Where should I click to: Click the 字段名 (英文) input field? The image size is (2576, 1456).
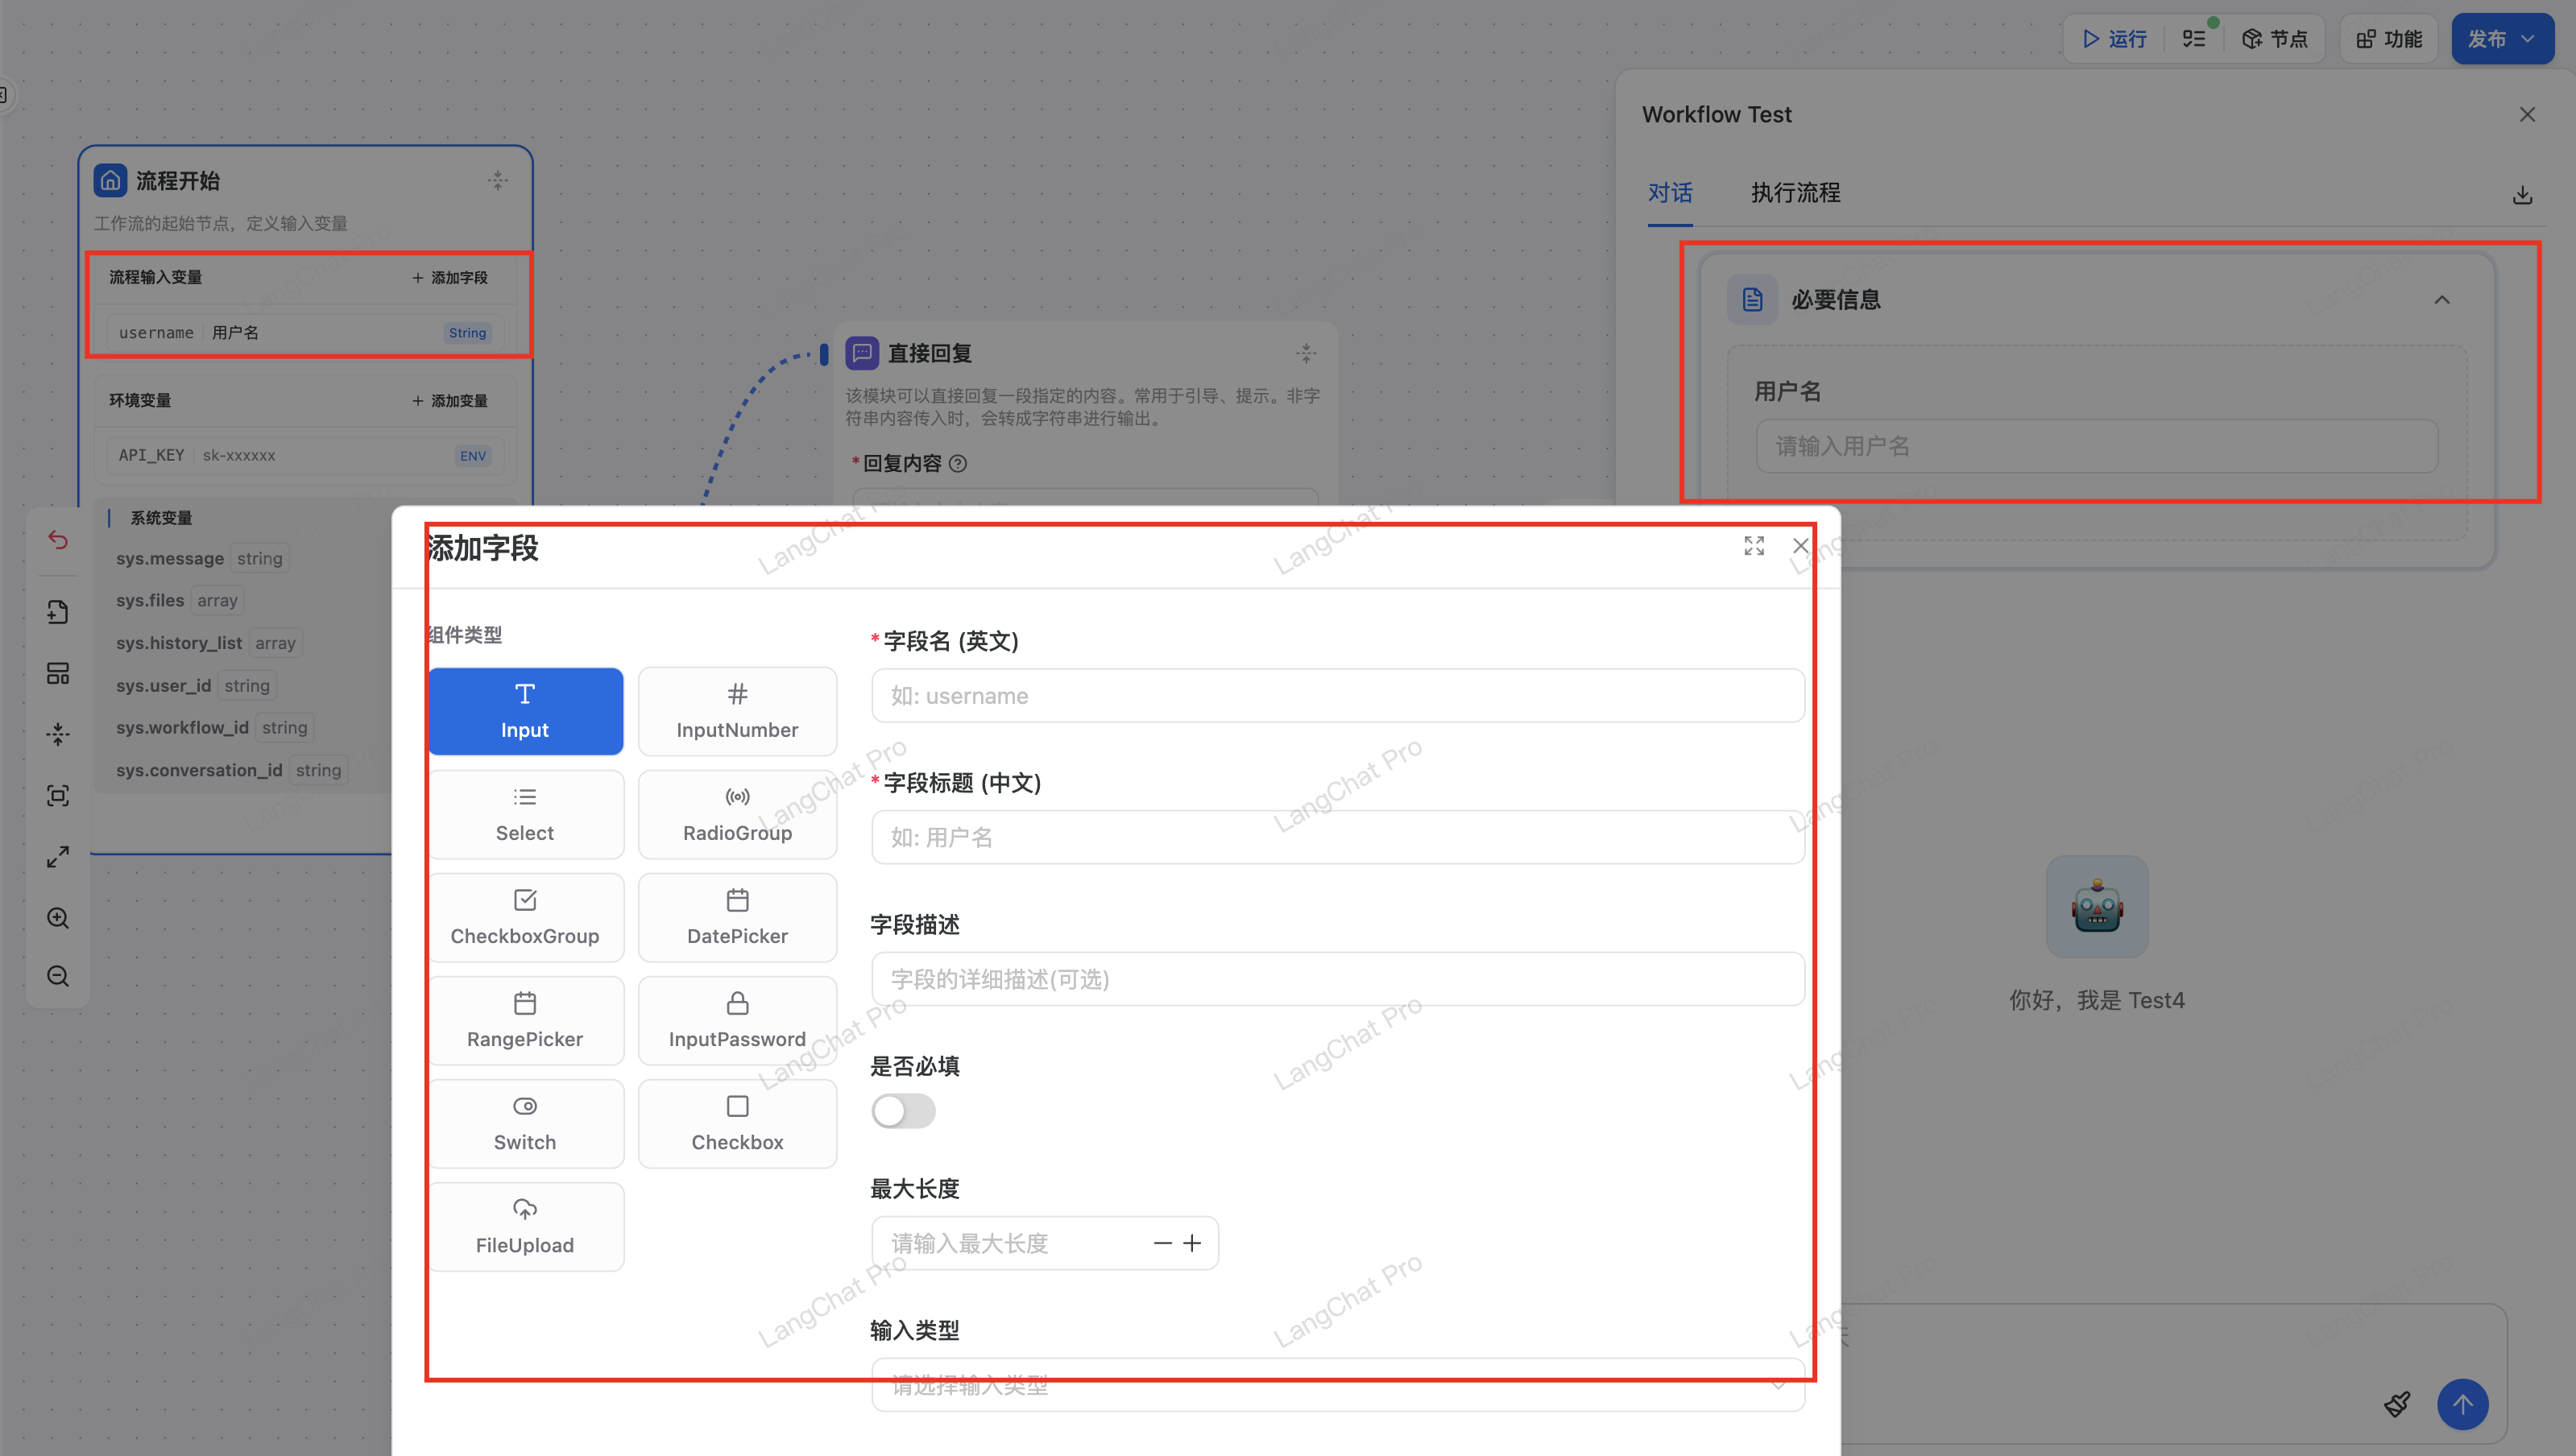(x=1337, y=696)
